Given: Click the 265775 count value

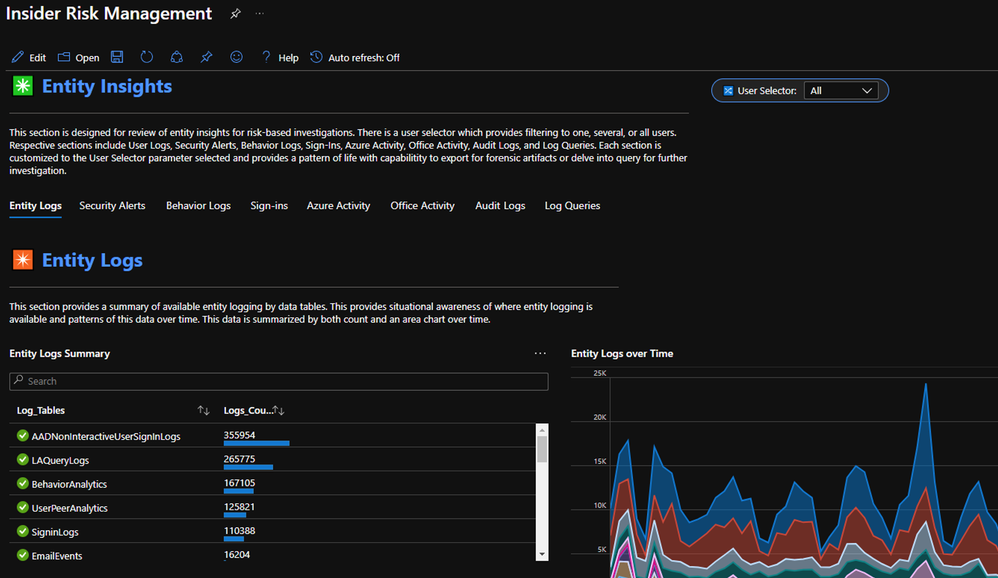Looking at the screenshot, I should tap(239, 459).
